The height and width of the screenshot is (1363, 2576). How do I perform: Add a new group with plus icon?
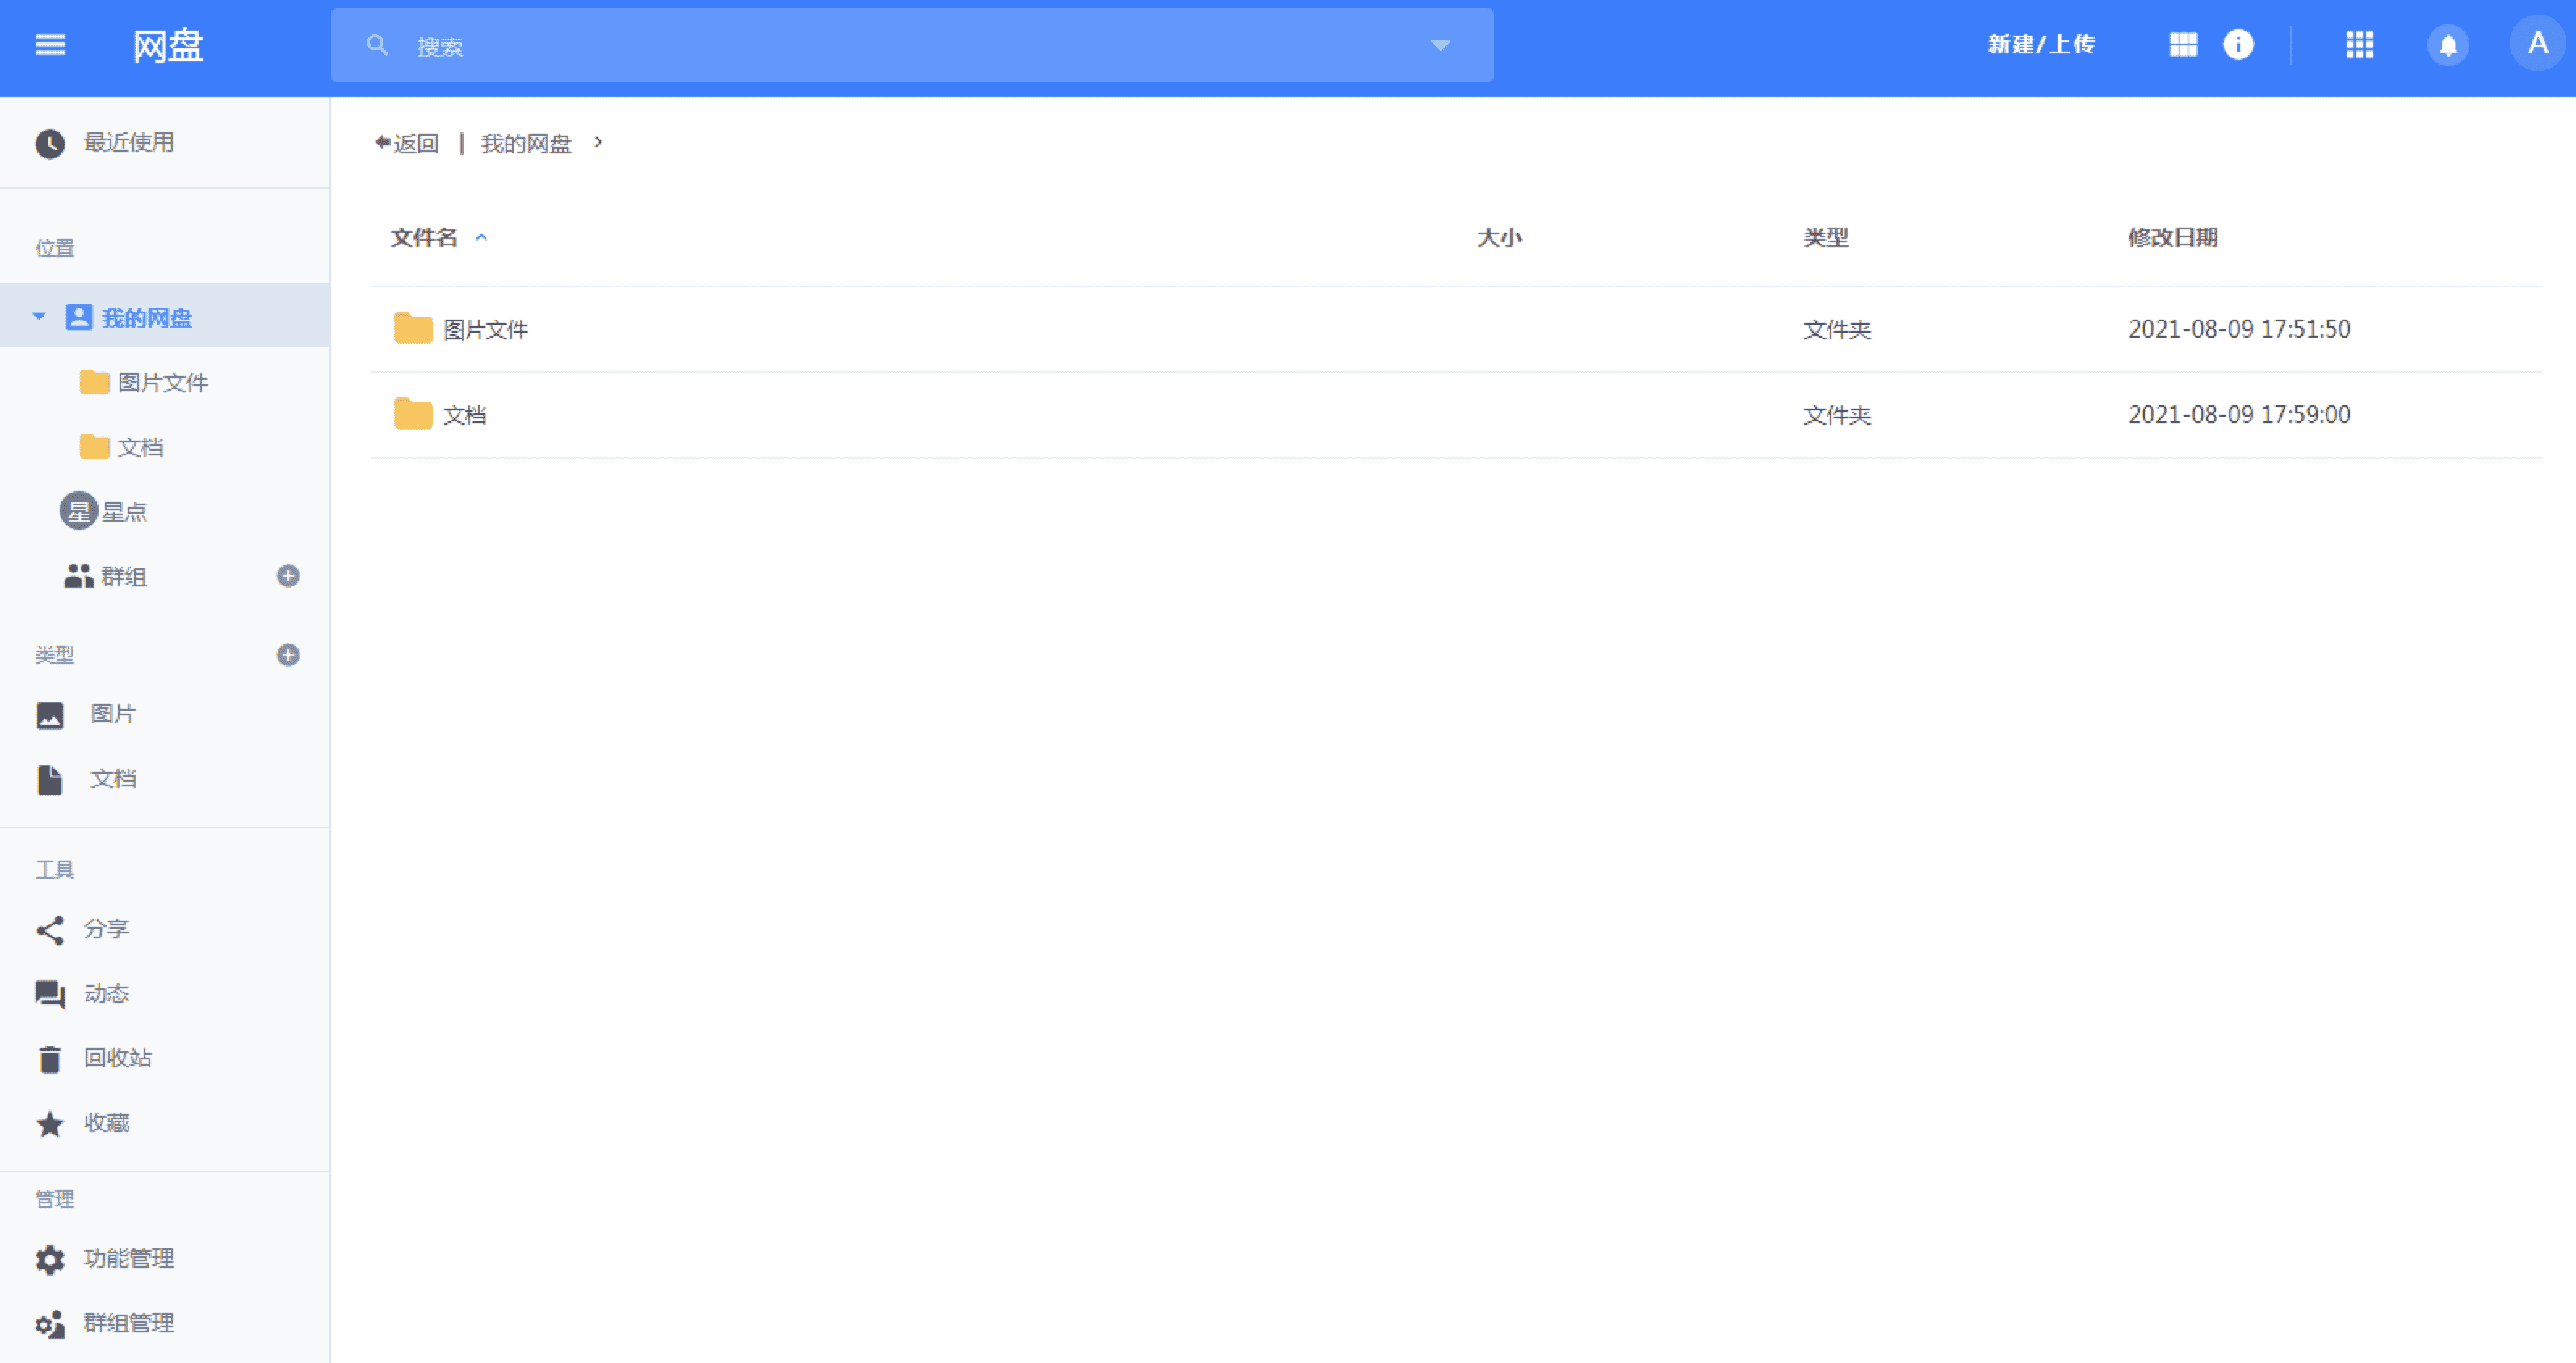[288, 576]
